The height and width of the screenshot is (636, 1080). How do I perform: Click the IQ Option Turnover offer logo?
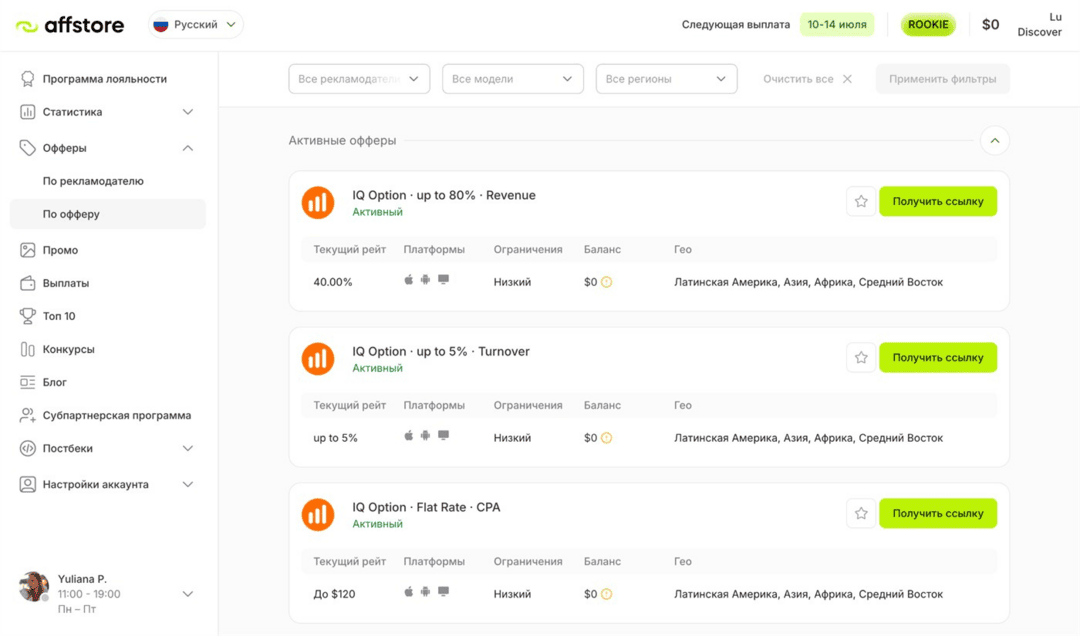tap(318, 359)
